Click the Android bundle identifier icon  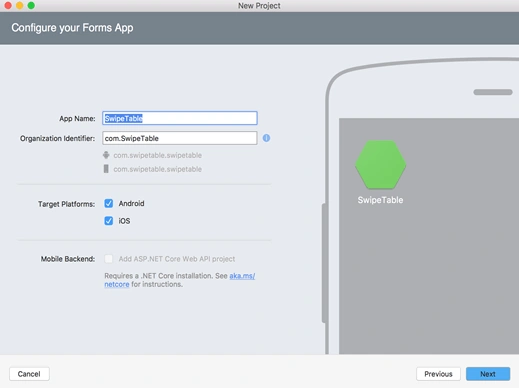(x=106, y=155)
